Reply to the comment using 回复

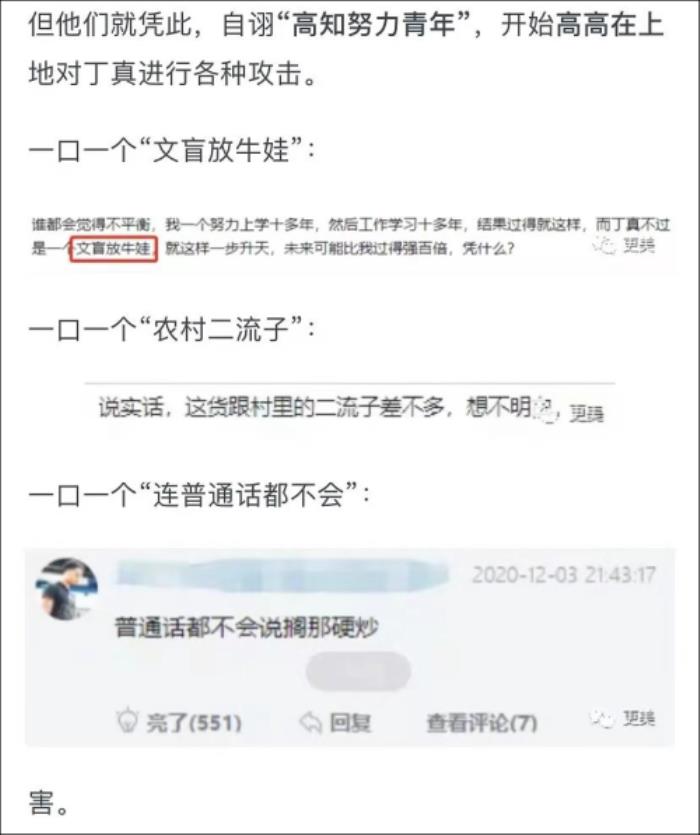(x=335, y=723)
